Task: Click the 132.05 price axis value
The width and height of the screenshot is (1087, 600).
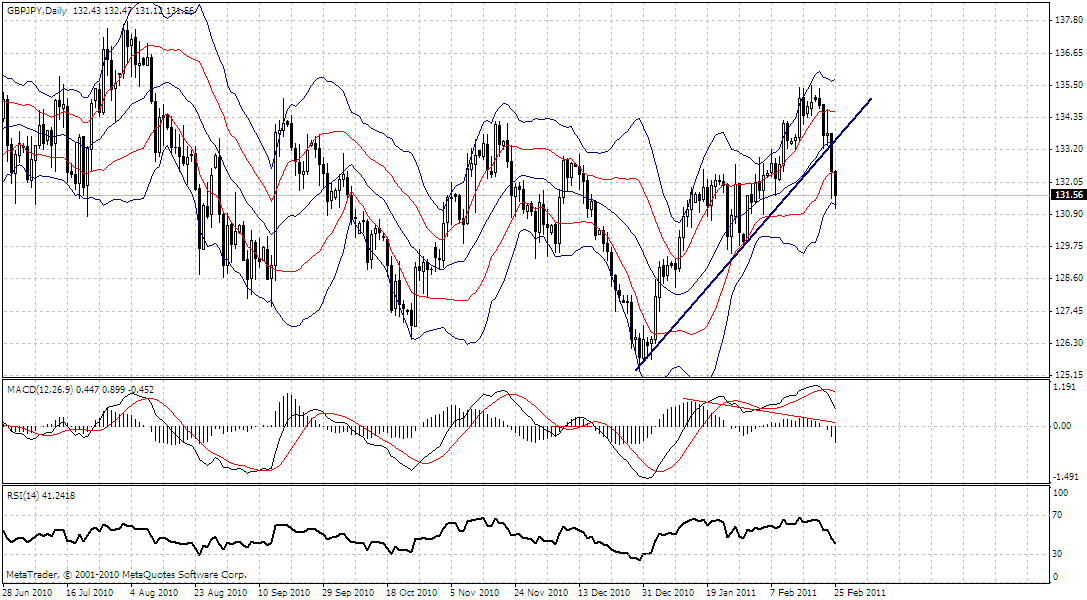Action: point(1068,182)
